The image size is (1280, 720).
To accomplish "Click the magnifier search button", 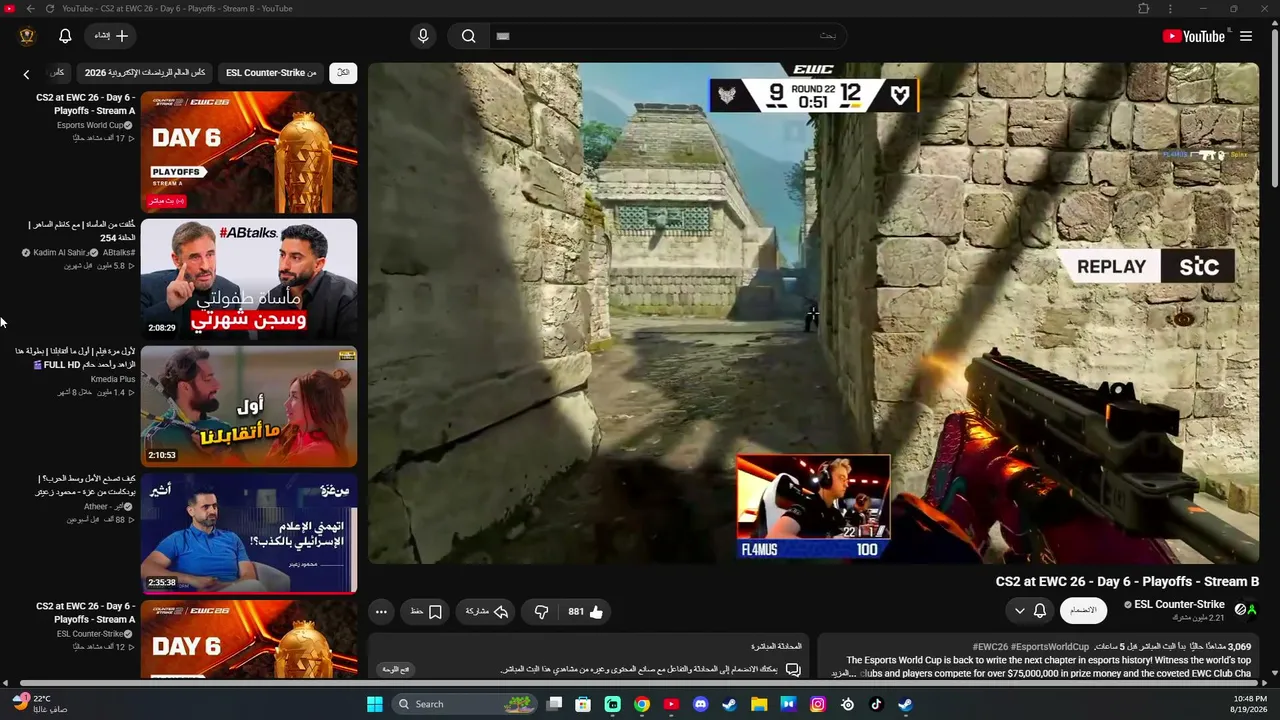I will coord(468,36).
